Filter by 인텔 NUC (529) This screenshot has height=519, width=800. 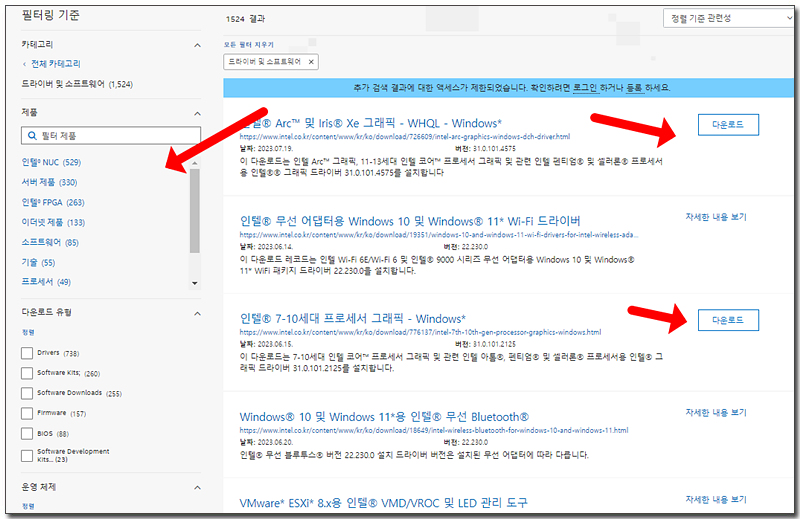[51, 162]
